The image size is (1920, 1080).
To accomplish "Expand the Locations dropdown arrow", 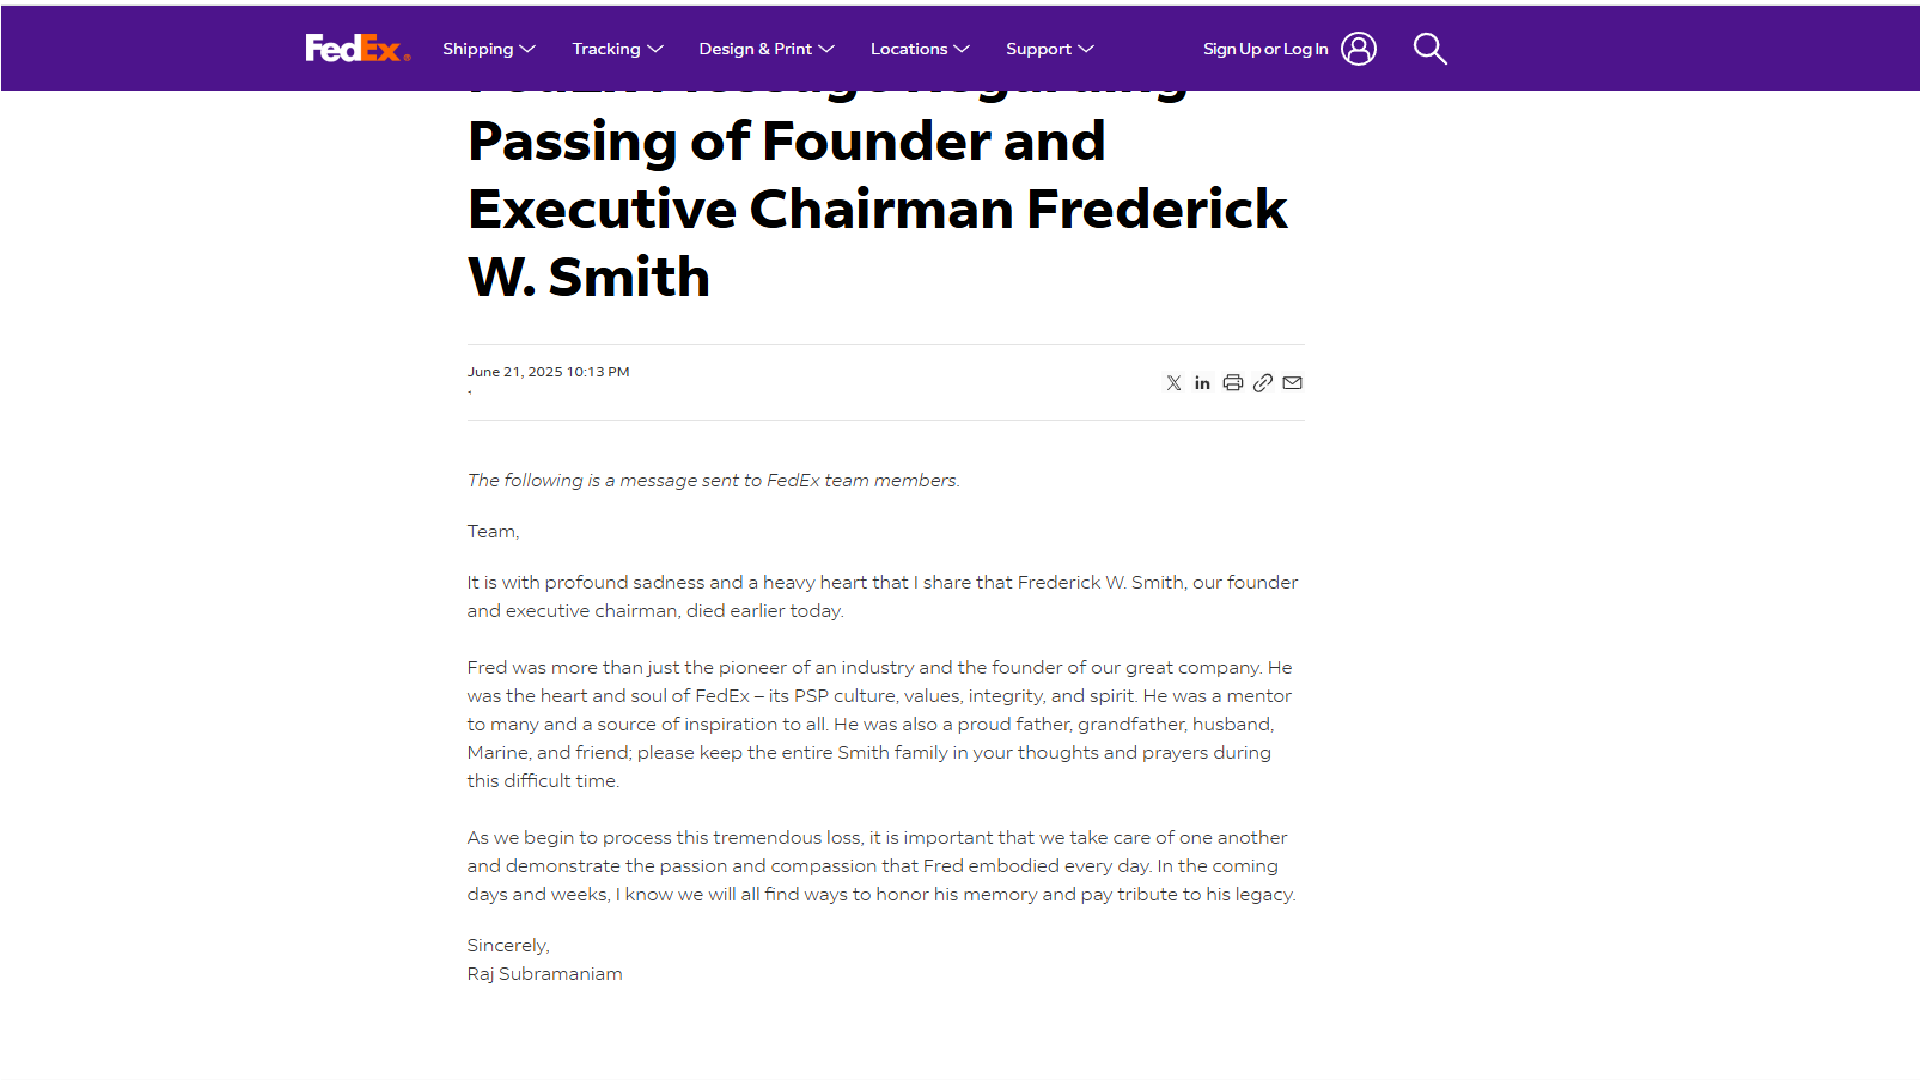I will point(962,48).
